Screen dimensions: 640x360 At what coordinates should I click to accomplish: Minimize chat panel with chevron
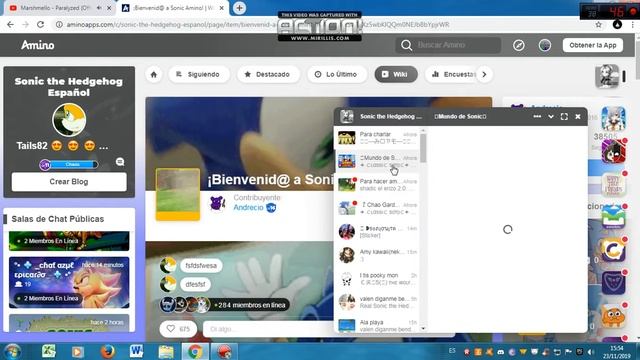click(551, 117)
